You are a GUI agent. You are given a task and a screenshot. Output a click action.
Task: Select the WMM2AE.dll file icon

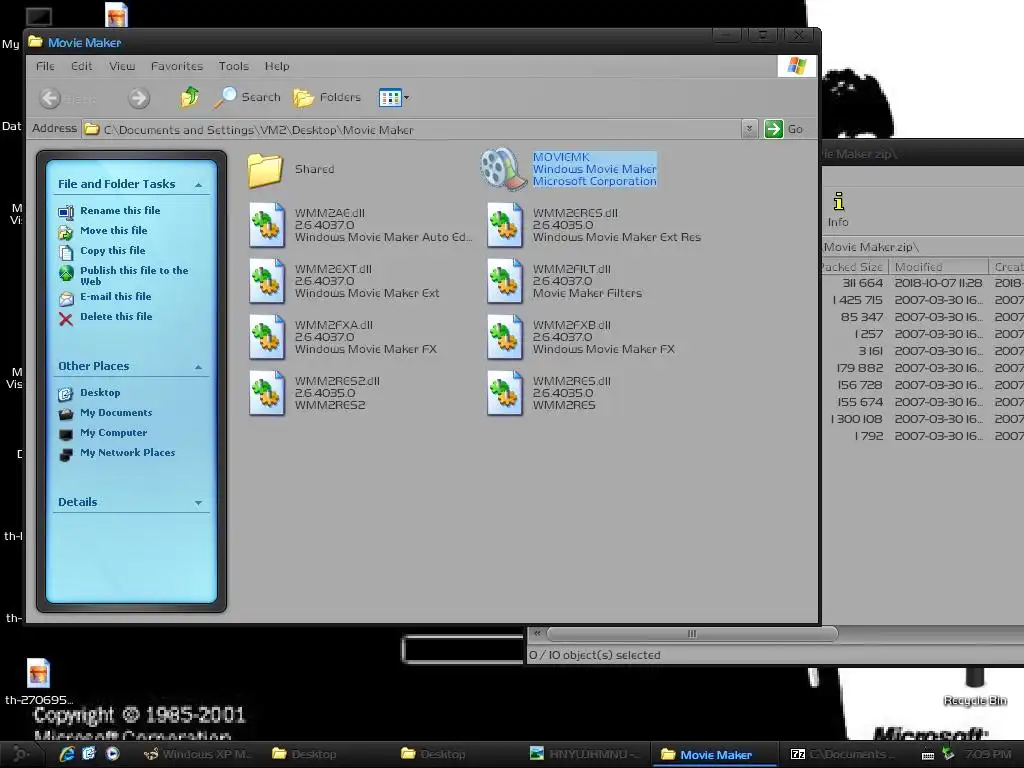267,225
